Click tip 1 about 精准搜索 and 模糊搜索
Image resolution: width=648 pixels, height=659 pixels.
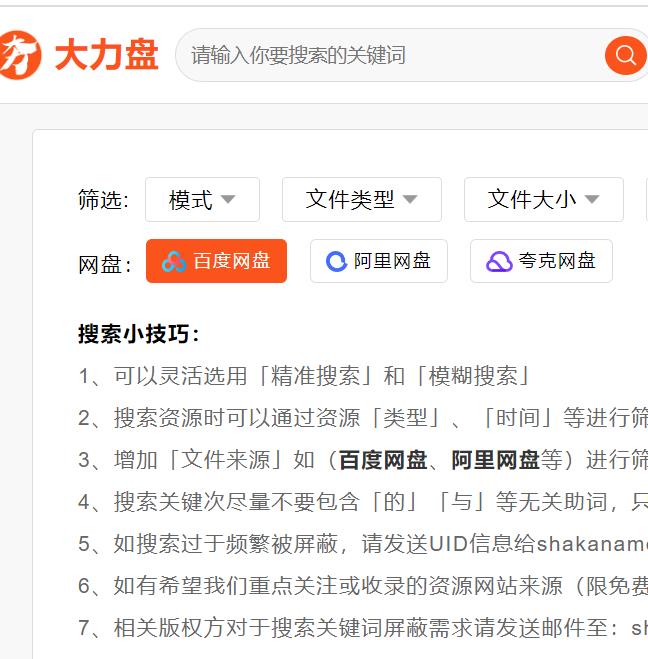pos(305,376)
